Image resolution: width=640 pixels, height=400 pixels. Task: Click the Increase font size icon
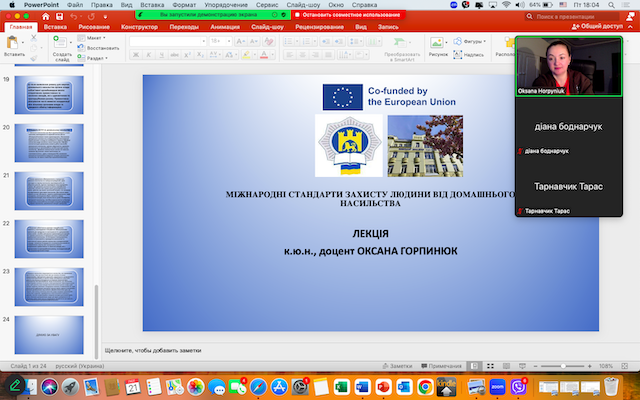point(240,41)
